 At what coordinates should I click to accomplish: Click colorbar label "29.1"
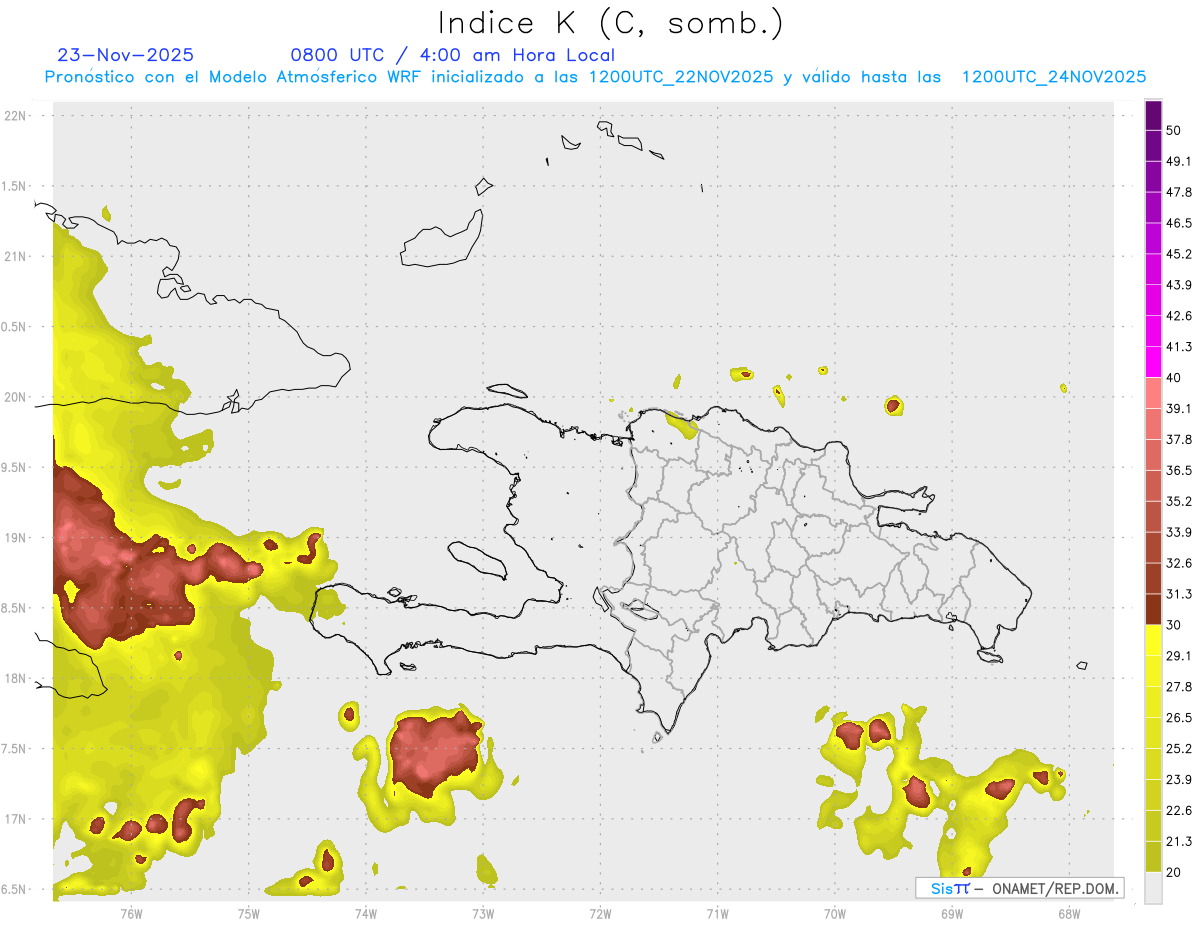coord(1179,656)
